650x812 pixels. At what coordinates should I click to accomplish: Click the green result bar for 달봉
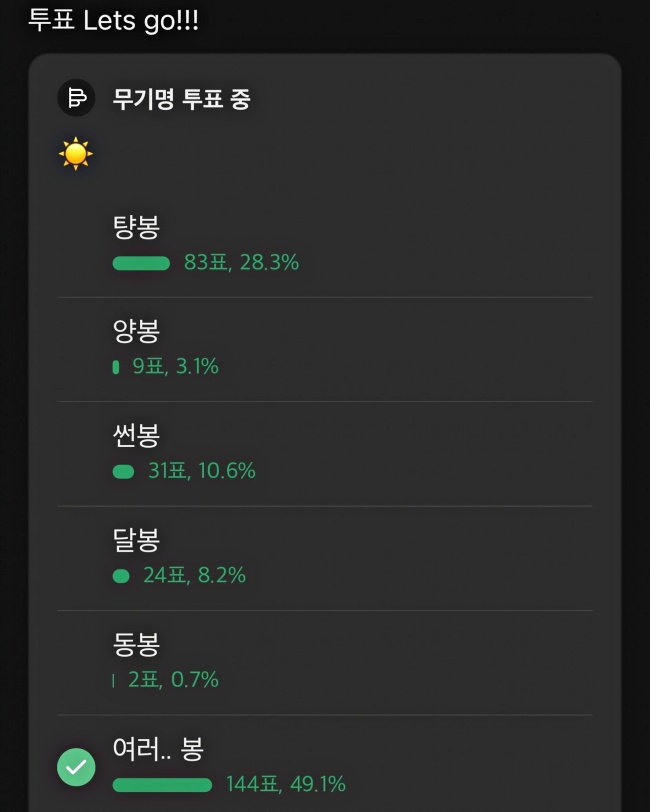coord(121,576)
